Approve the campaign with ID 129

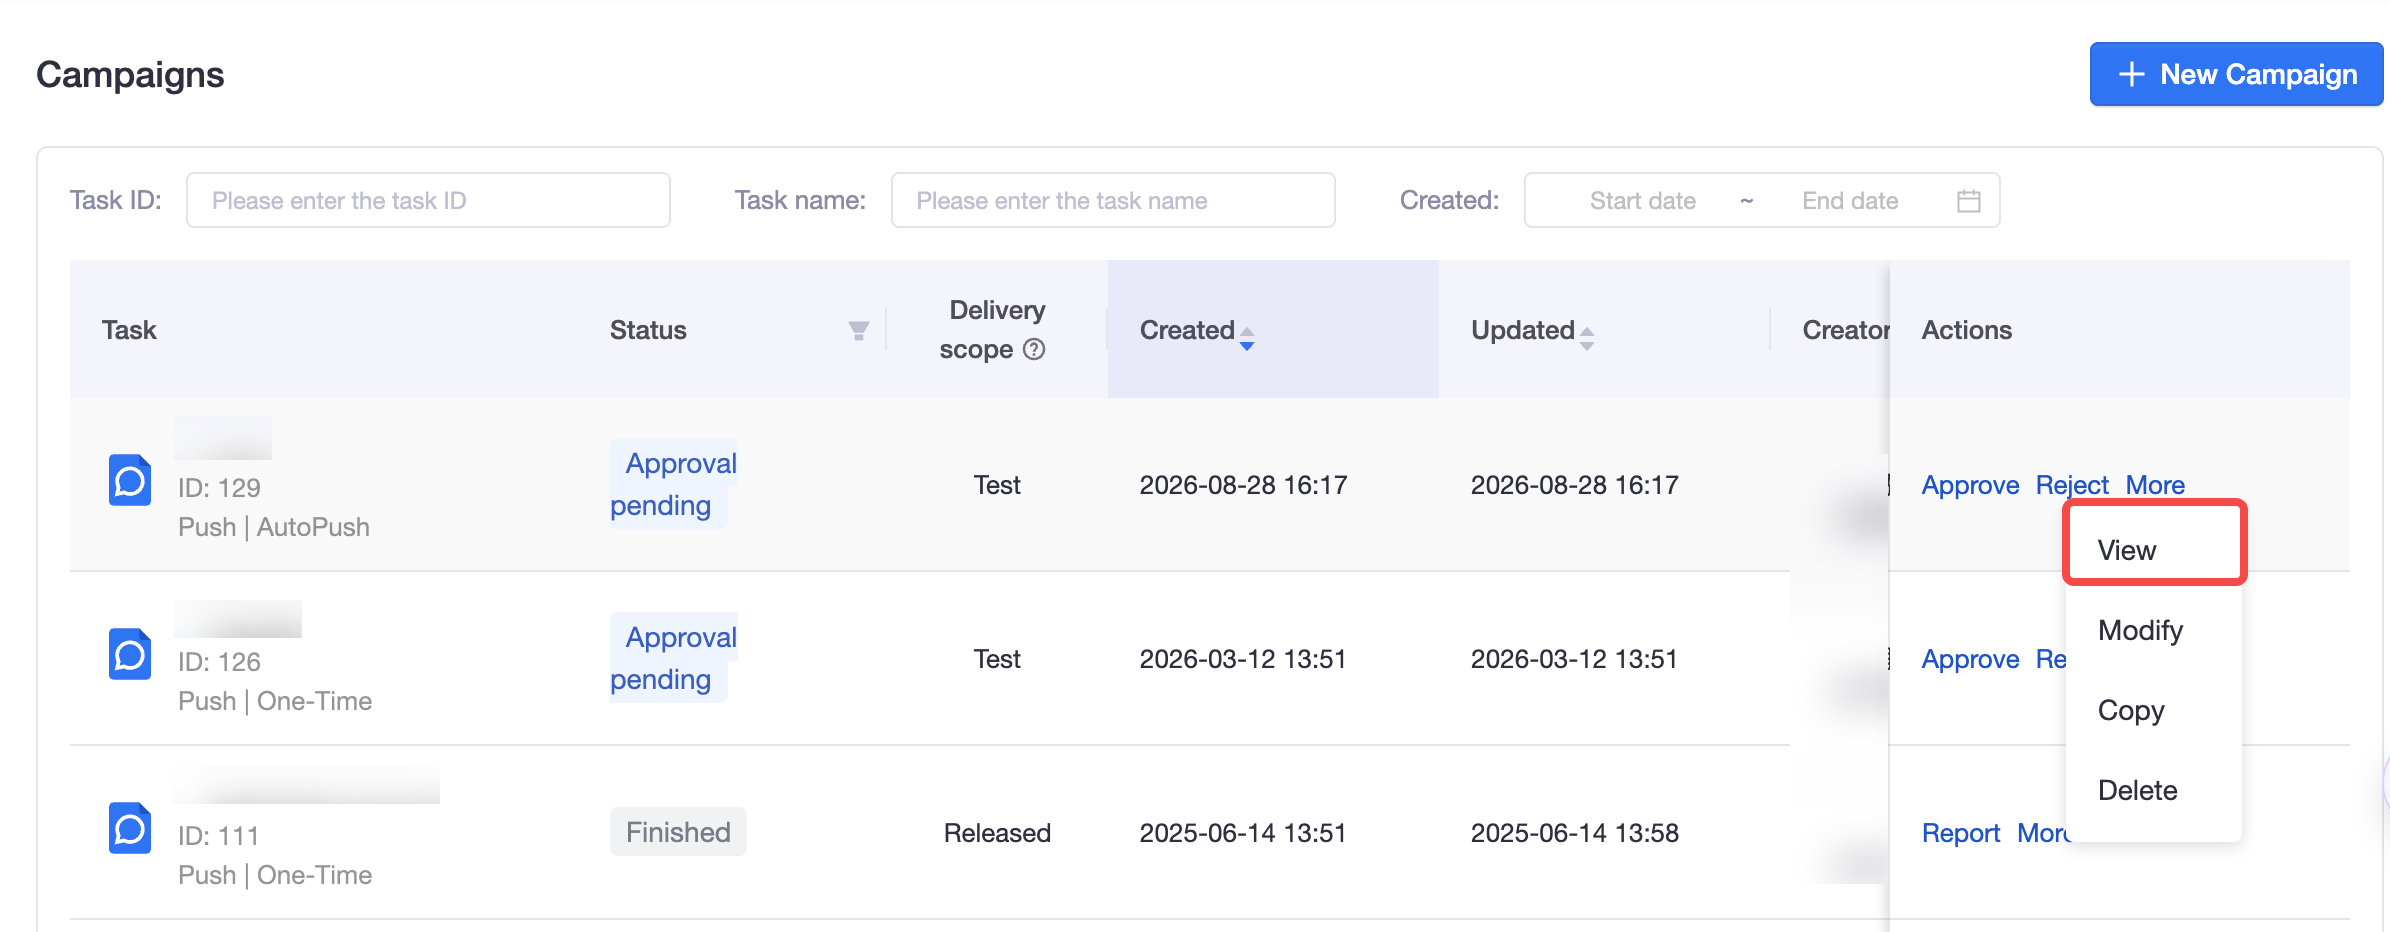click(x=1970, y=485)
